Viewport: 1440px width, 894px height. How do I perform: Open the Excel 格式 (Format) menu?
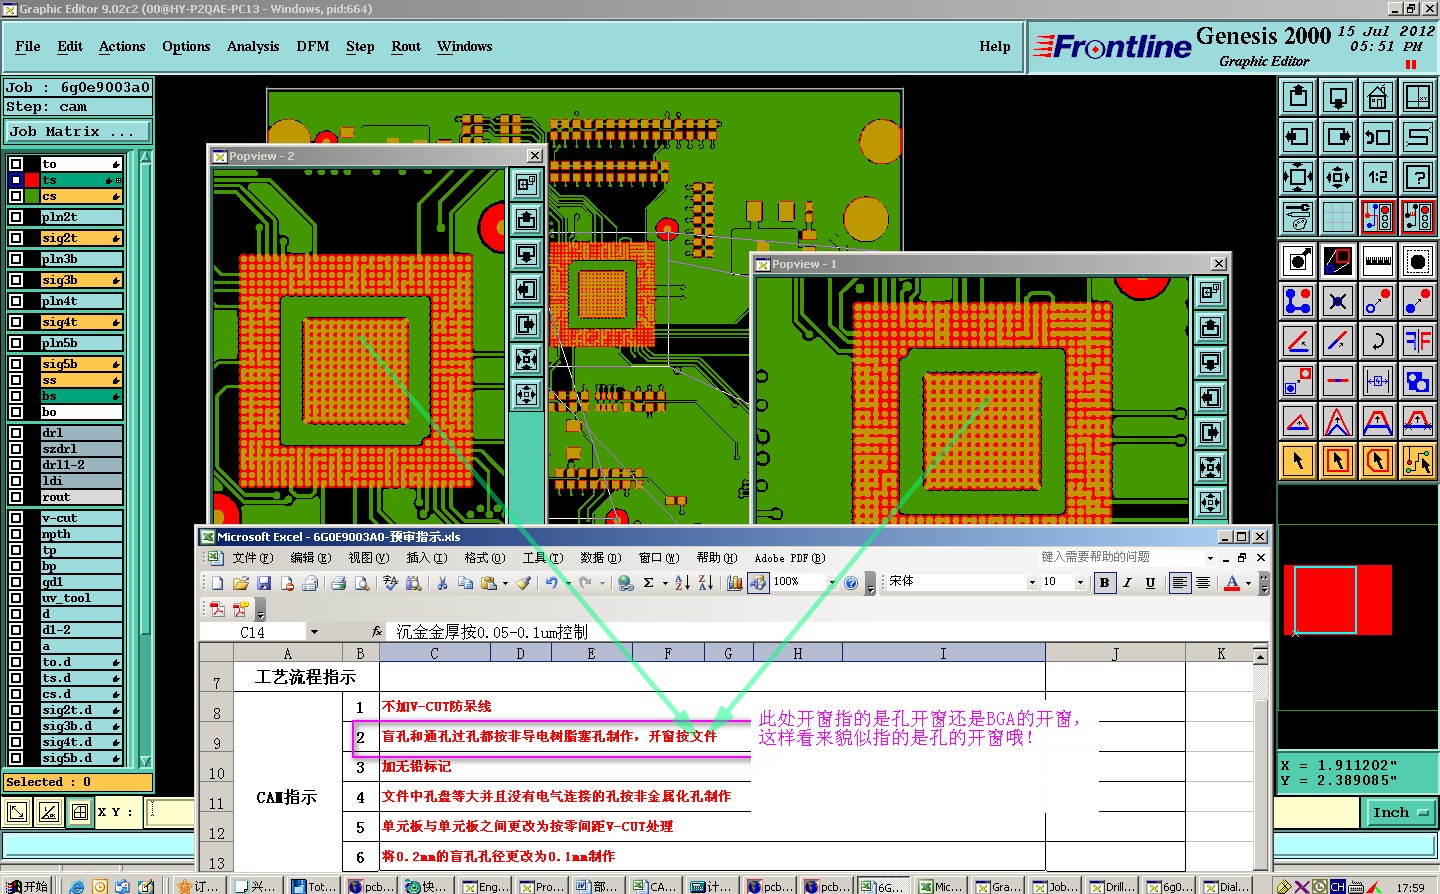click(x=485, y=558)
